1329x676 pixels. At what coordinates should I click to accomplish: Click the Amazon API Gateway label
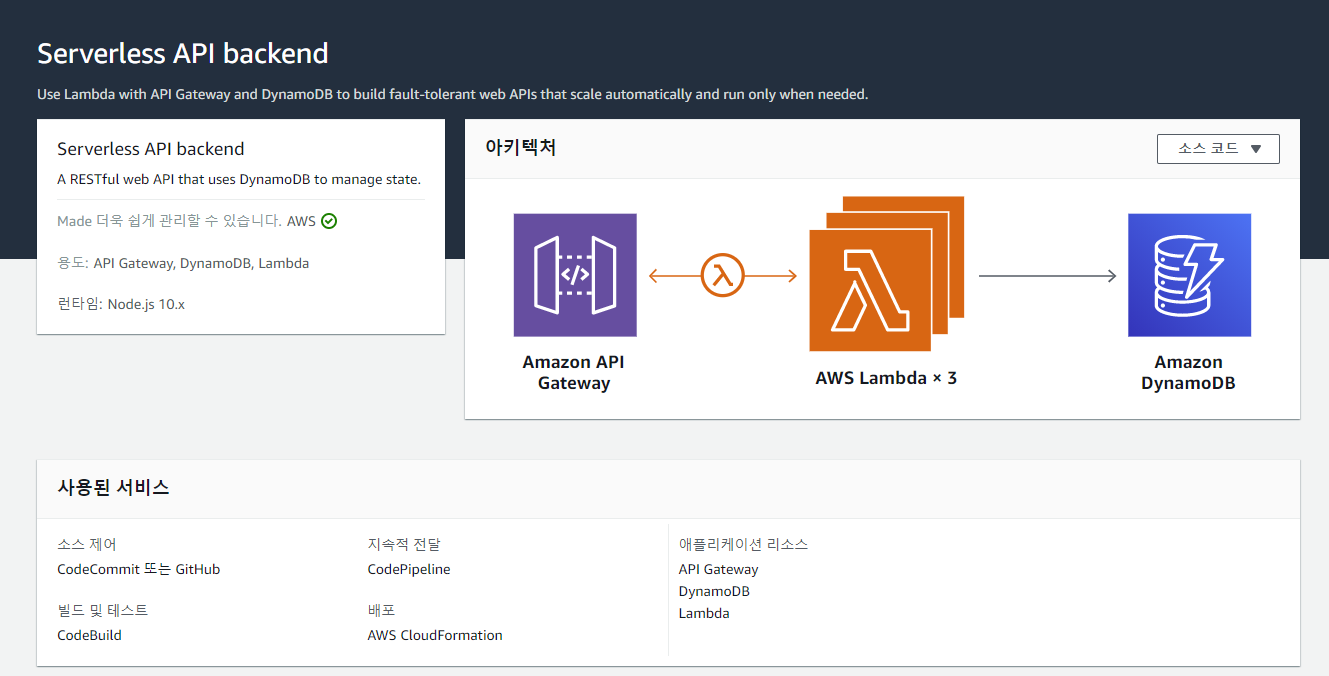point(574,373)
